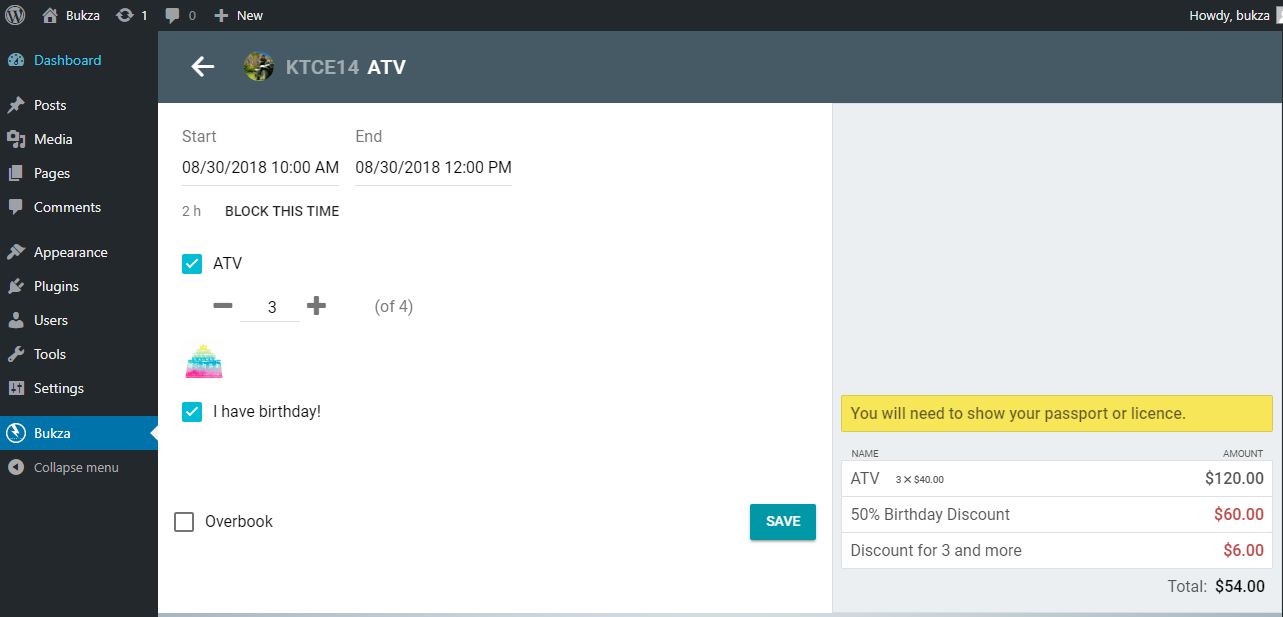This screenshot has height=617, width=1283.
Task: Click the ATV avatar thumbnail in header
Action: click(259, 67)
